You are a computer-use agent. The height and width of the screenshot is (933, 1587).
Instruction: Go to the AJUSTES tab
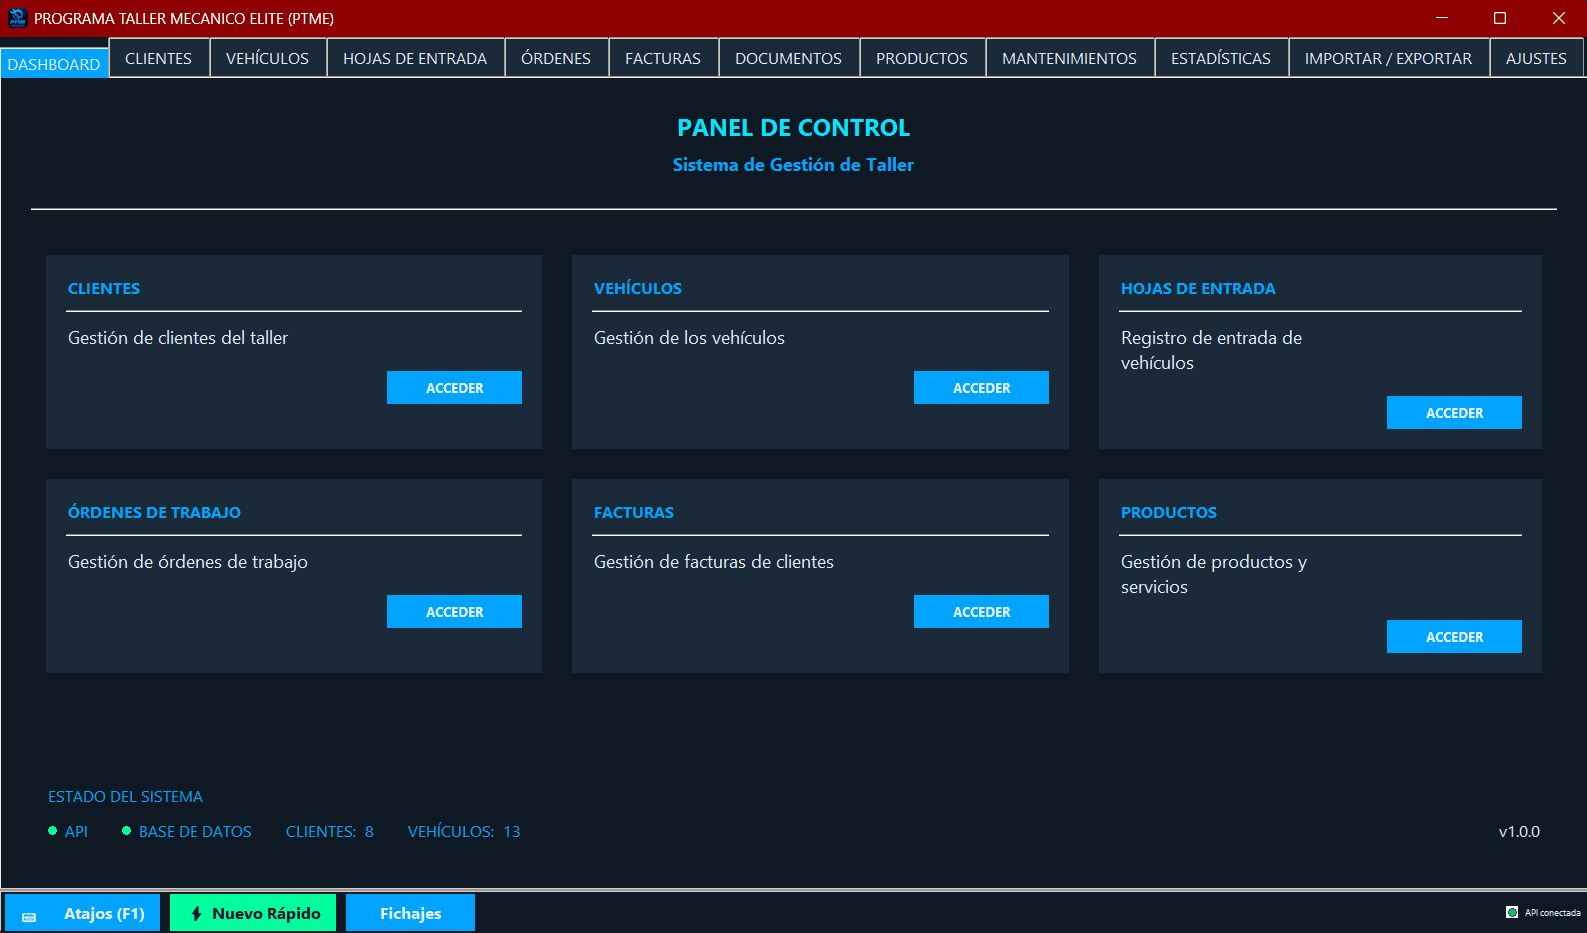(x=1537, y=58)
